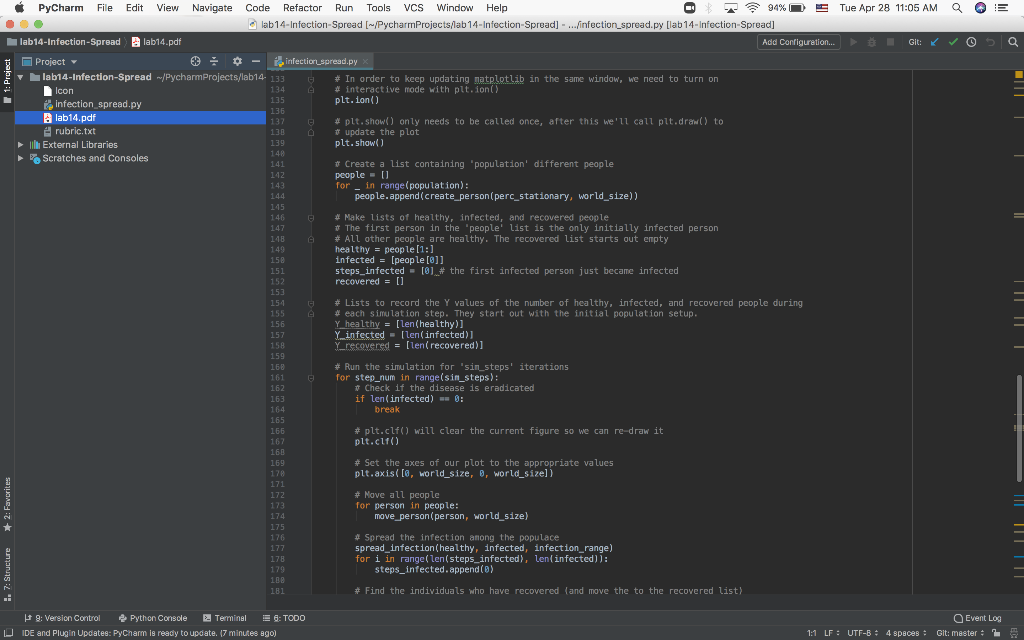Open the LF line separator selector

coord(831,633)
